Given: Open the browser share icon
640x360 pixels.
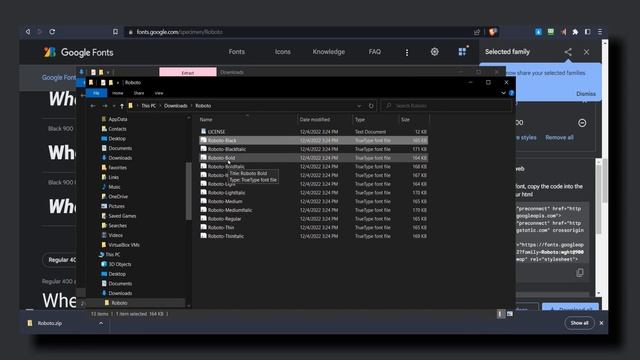Looking at the screenshot, I should (x=477, y=31).
